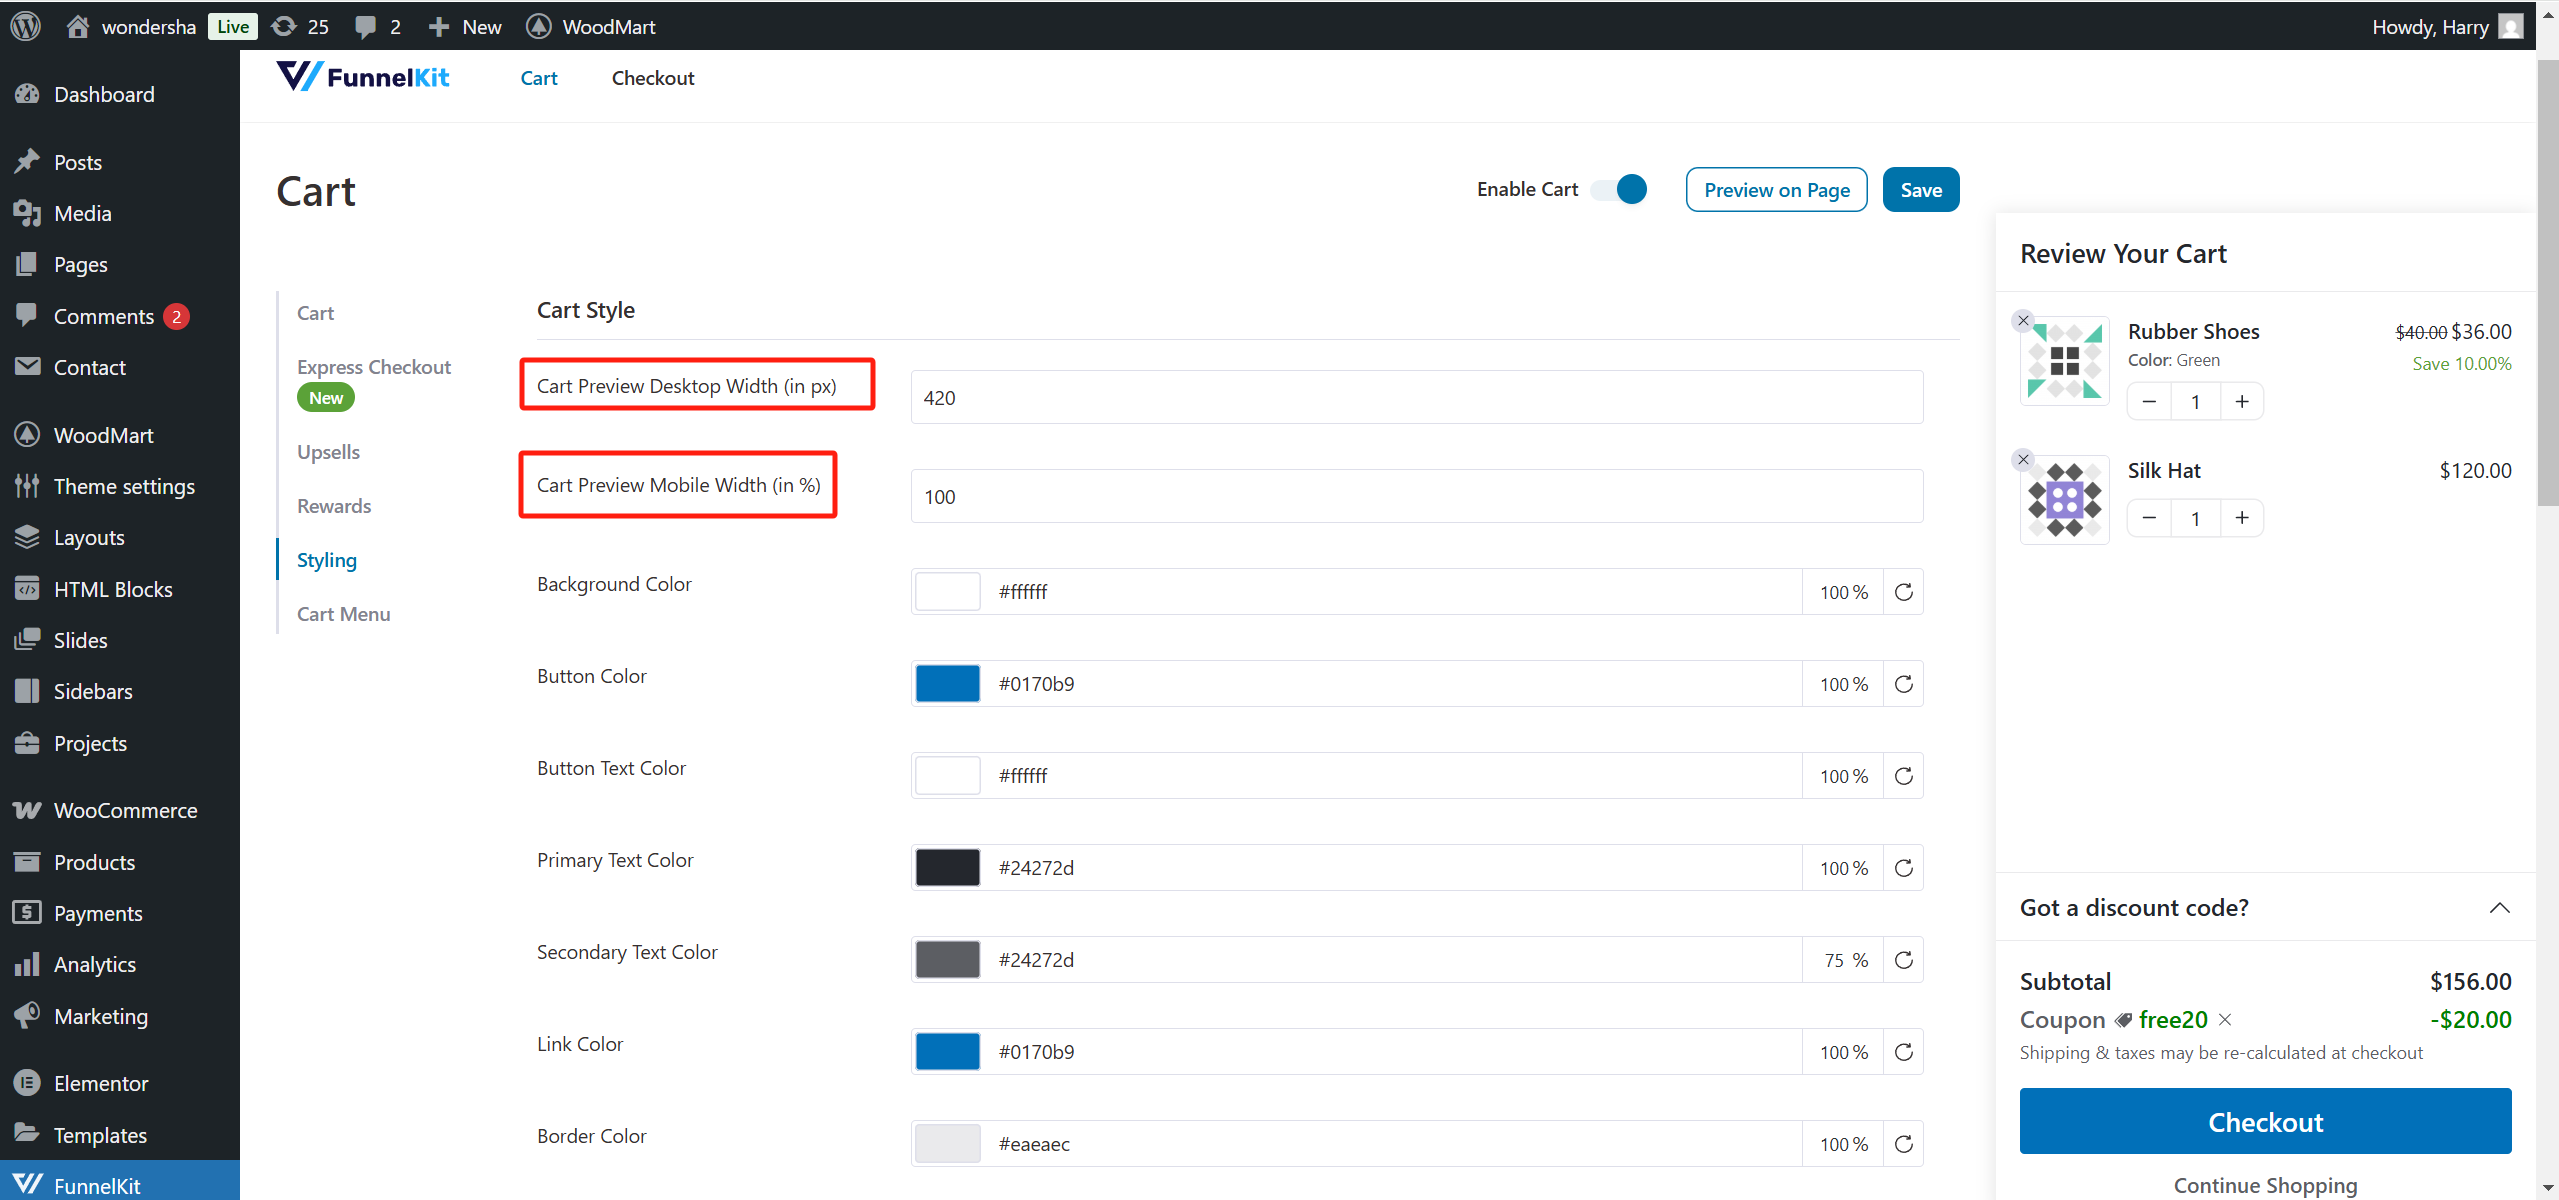Screen dimensions: 2559x1200
Task: Click the WordPress logo icon
Action: tap(26, 26)
